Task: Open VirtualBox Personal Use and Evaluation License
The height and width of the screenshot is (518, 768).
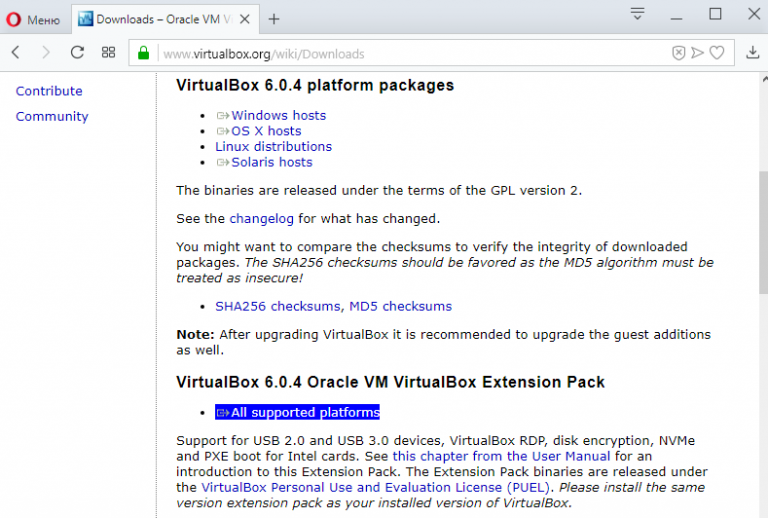Action: click(x=376, y=488)
